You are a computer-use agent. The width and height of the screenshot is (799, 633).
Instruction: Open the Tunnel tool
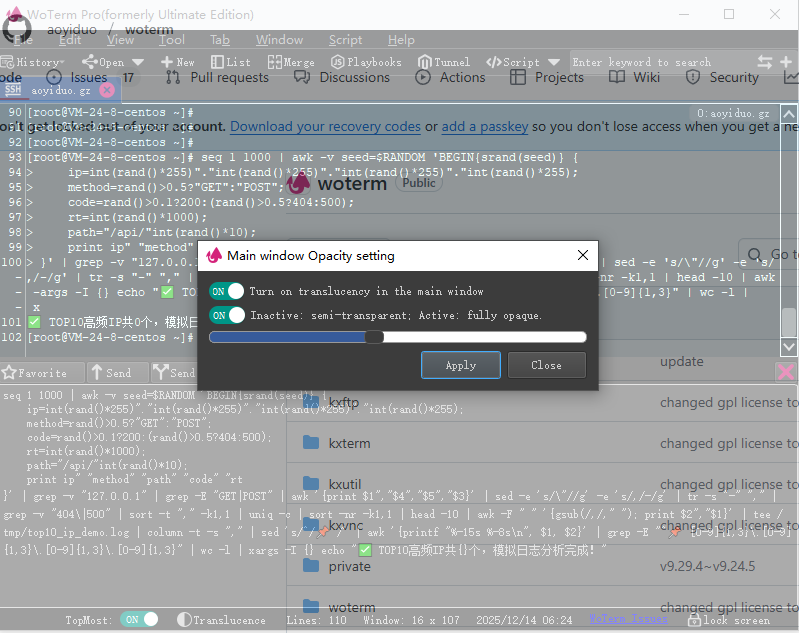pos(443,62)
